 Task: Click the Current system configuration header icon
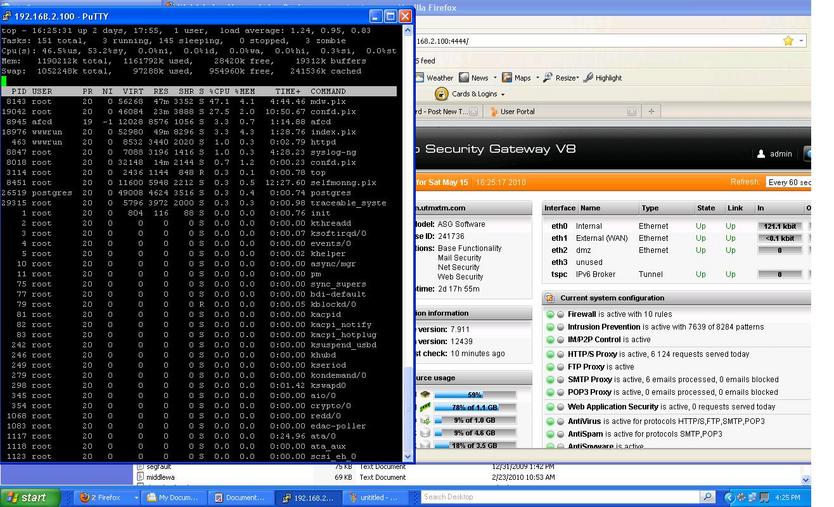549,298
